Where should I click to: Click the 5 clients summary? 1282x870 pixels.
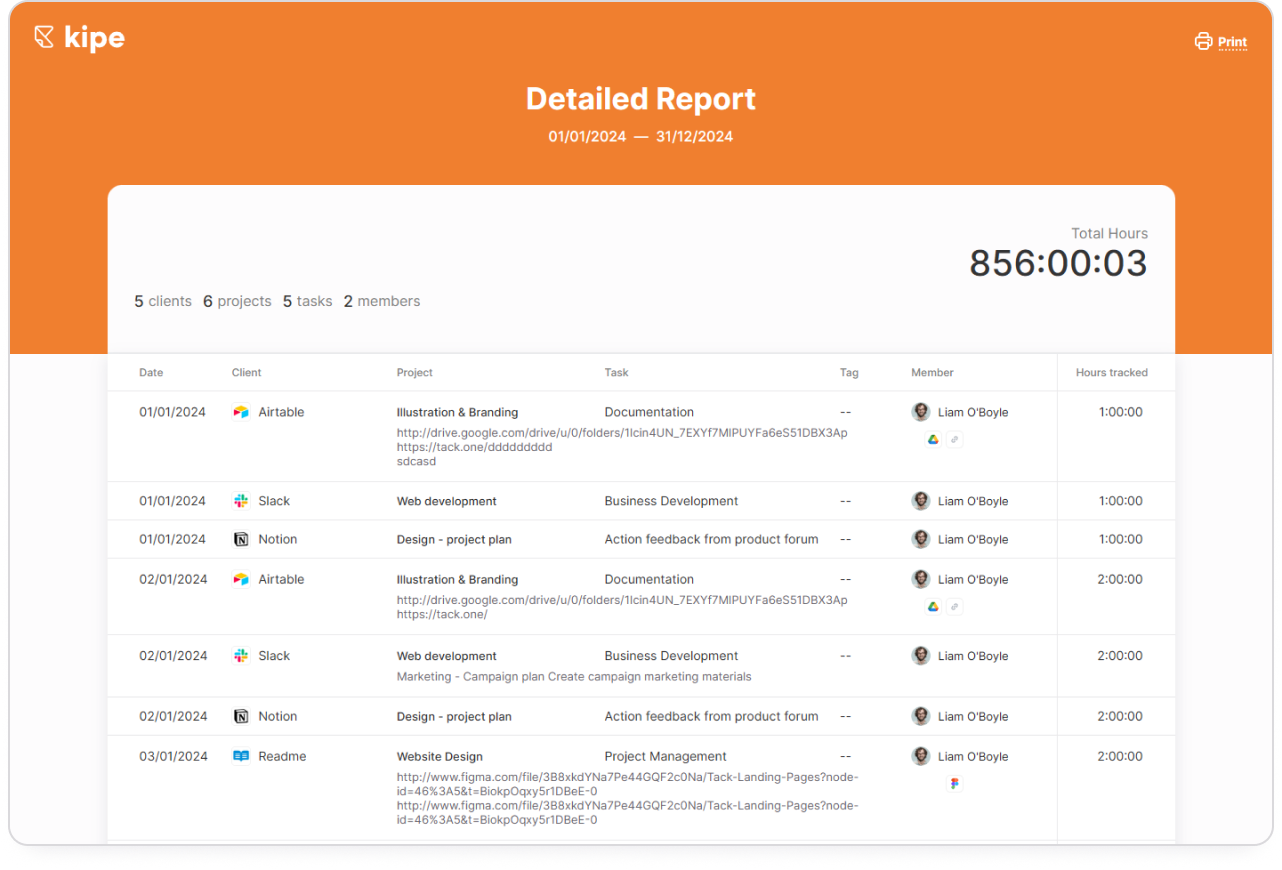[163, 301]
